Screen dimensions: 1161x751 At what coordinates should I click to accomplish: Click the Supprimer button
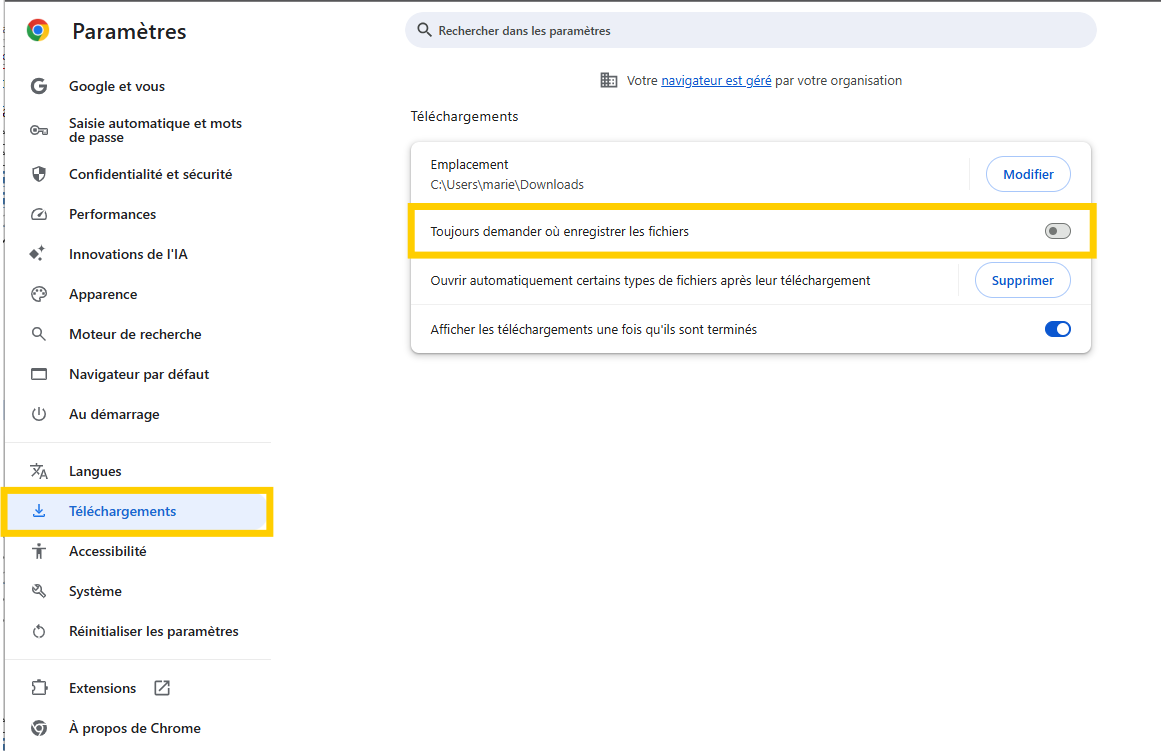point(1023,280)
